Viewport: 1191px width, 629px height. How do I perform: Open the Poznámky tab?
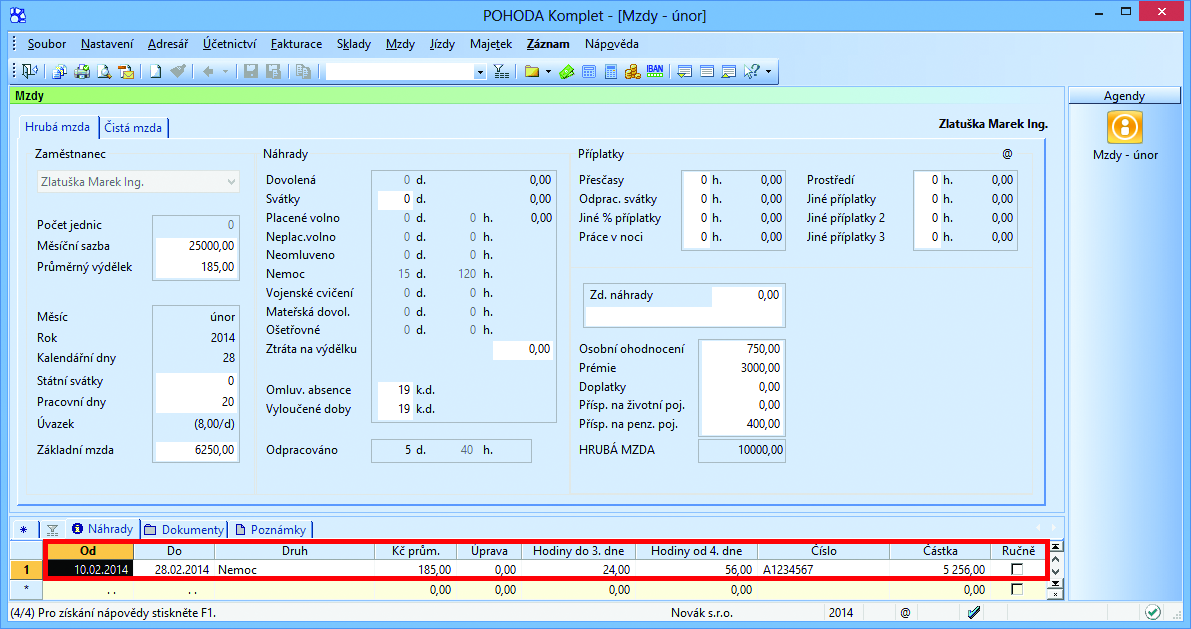tap(271, 529)
